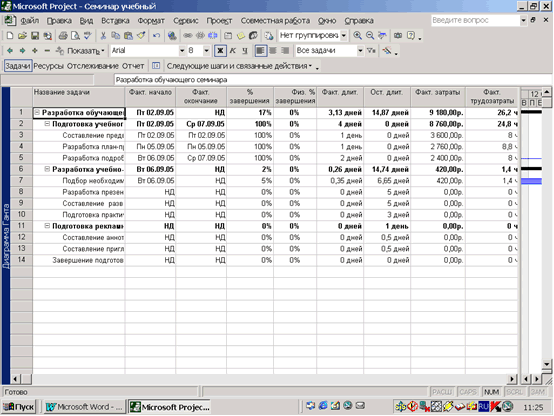The image size is (554, 416).
Task: Open Task Information icon
Action: pyautogui.click(x=228, y=36)
